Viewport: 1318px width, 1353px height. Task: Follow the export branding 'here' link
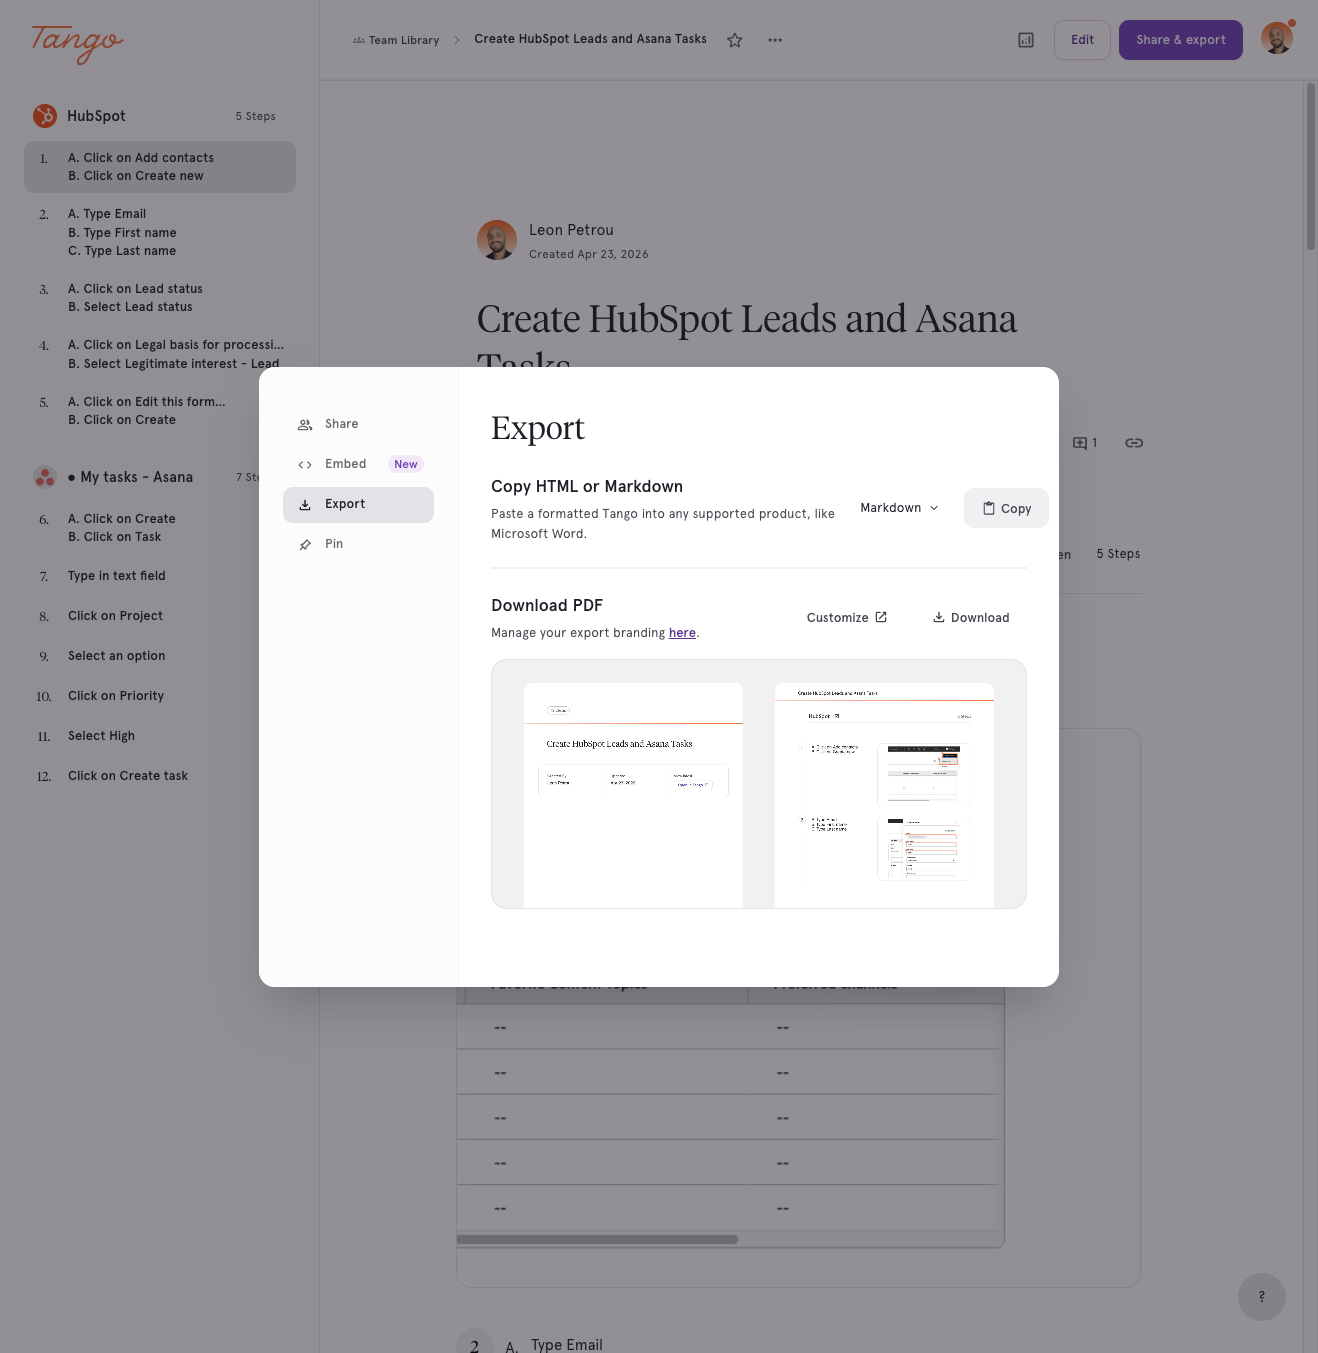(x=682, y=633)
